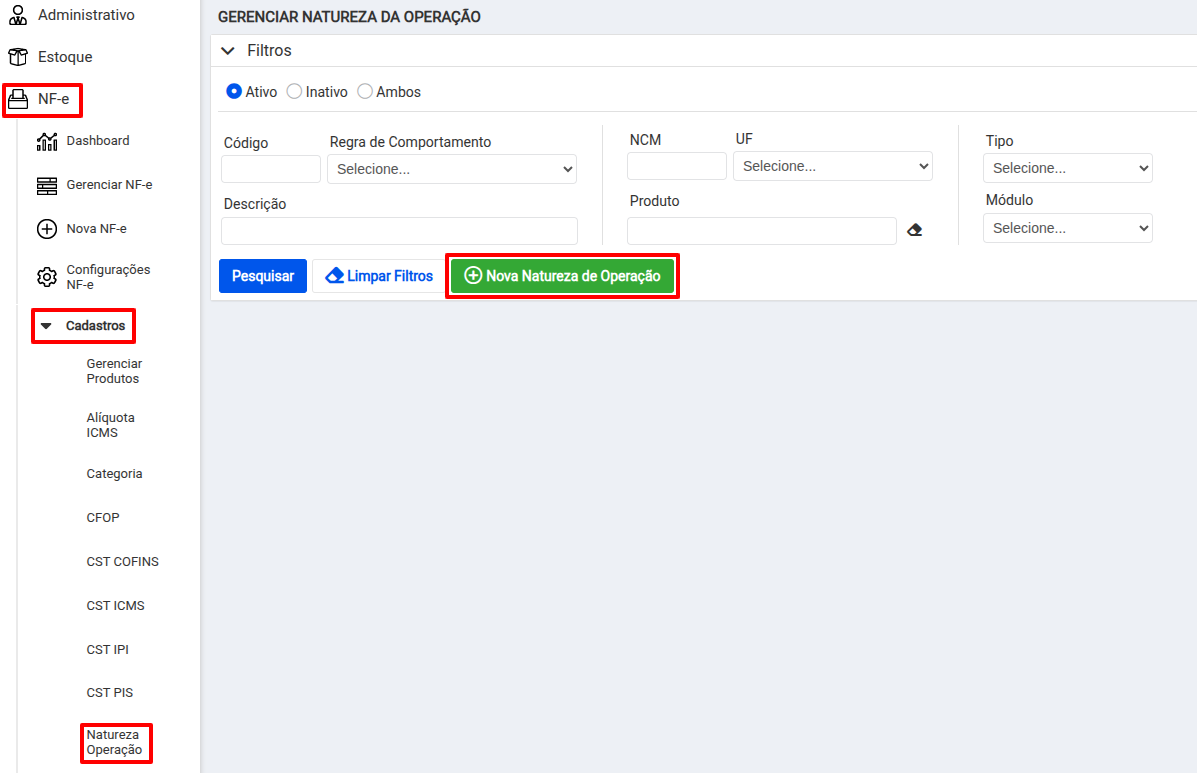This screenshot has width=1197, height=773.
Task: Select the Inativo radio button
Action: [294, 91]
